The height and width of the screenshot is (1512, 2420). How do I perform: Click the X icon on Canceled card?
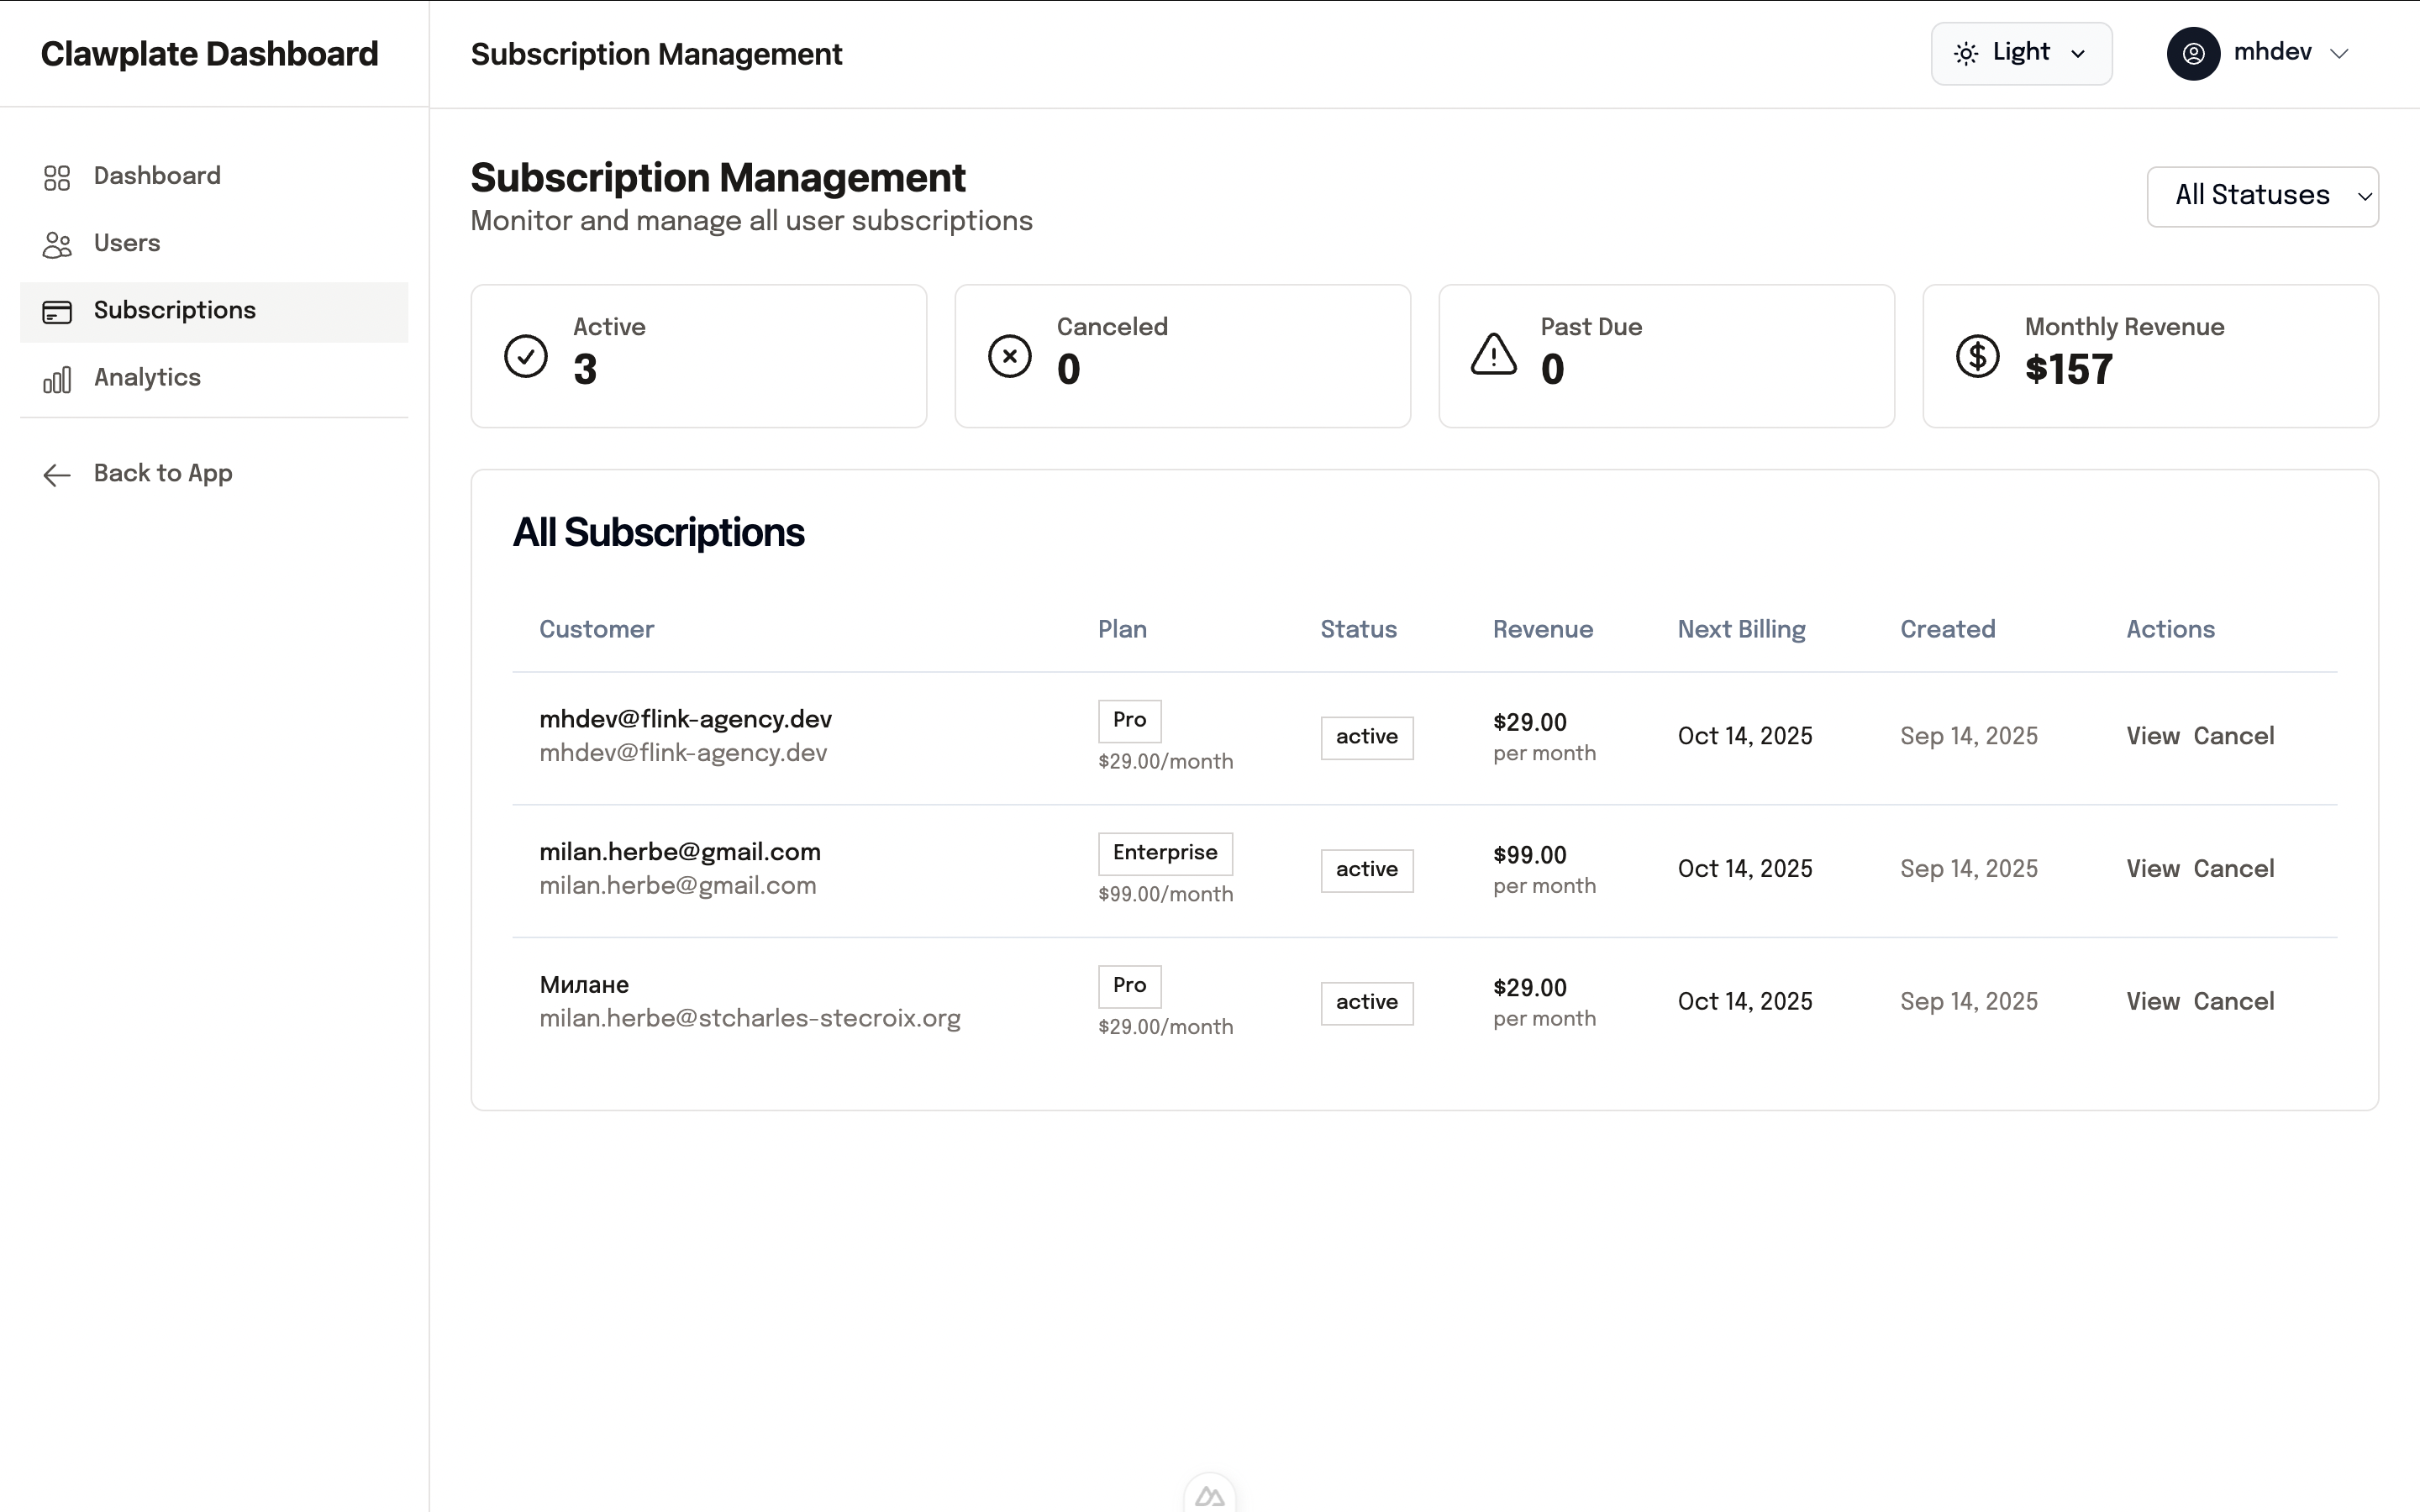[x=1010, y=355]
